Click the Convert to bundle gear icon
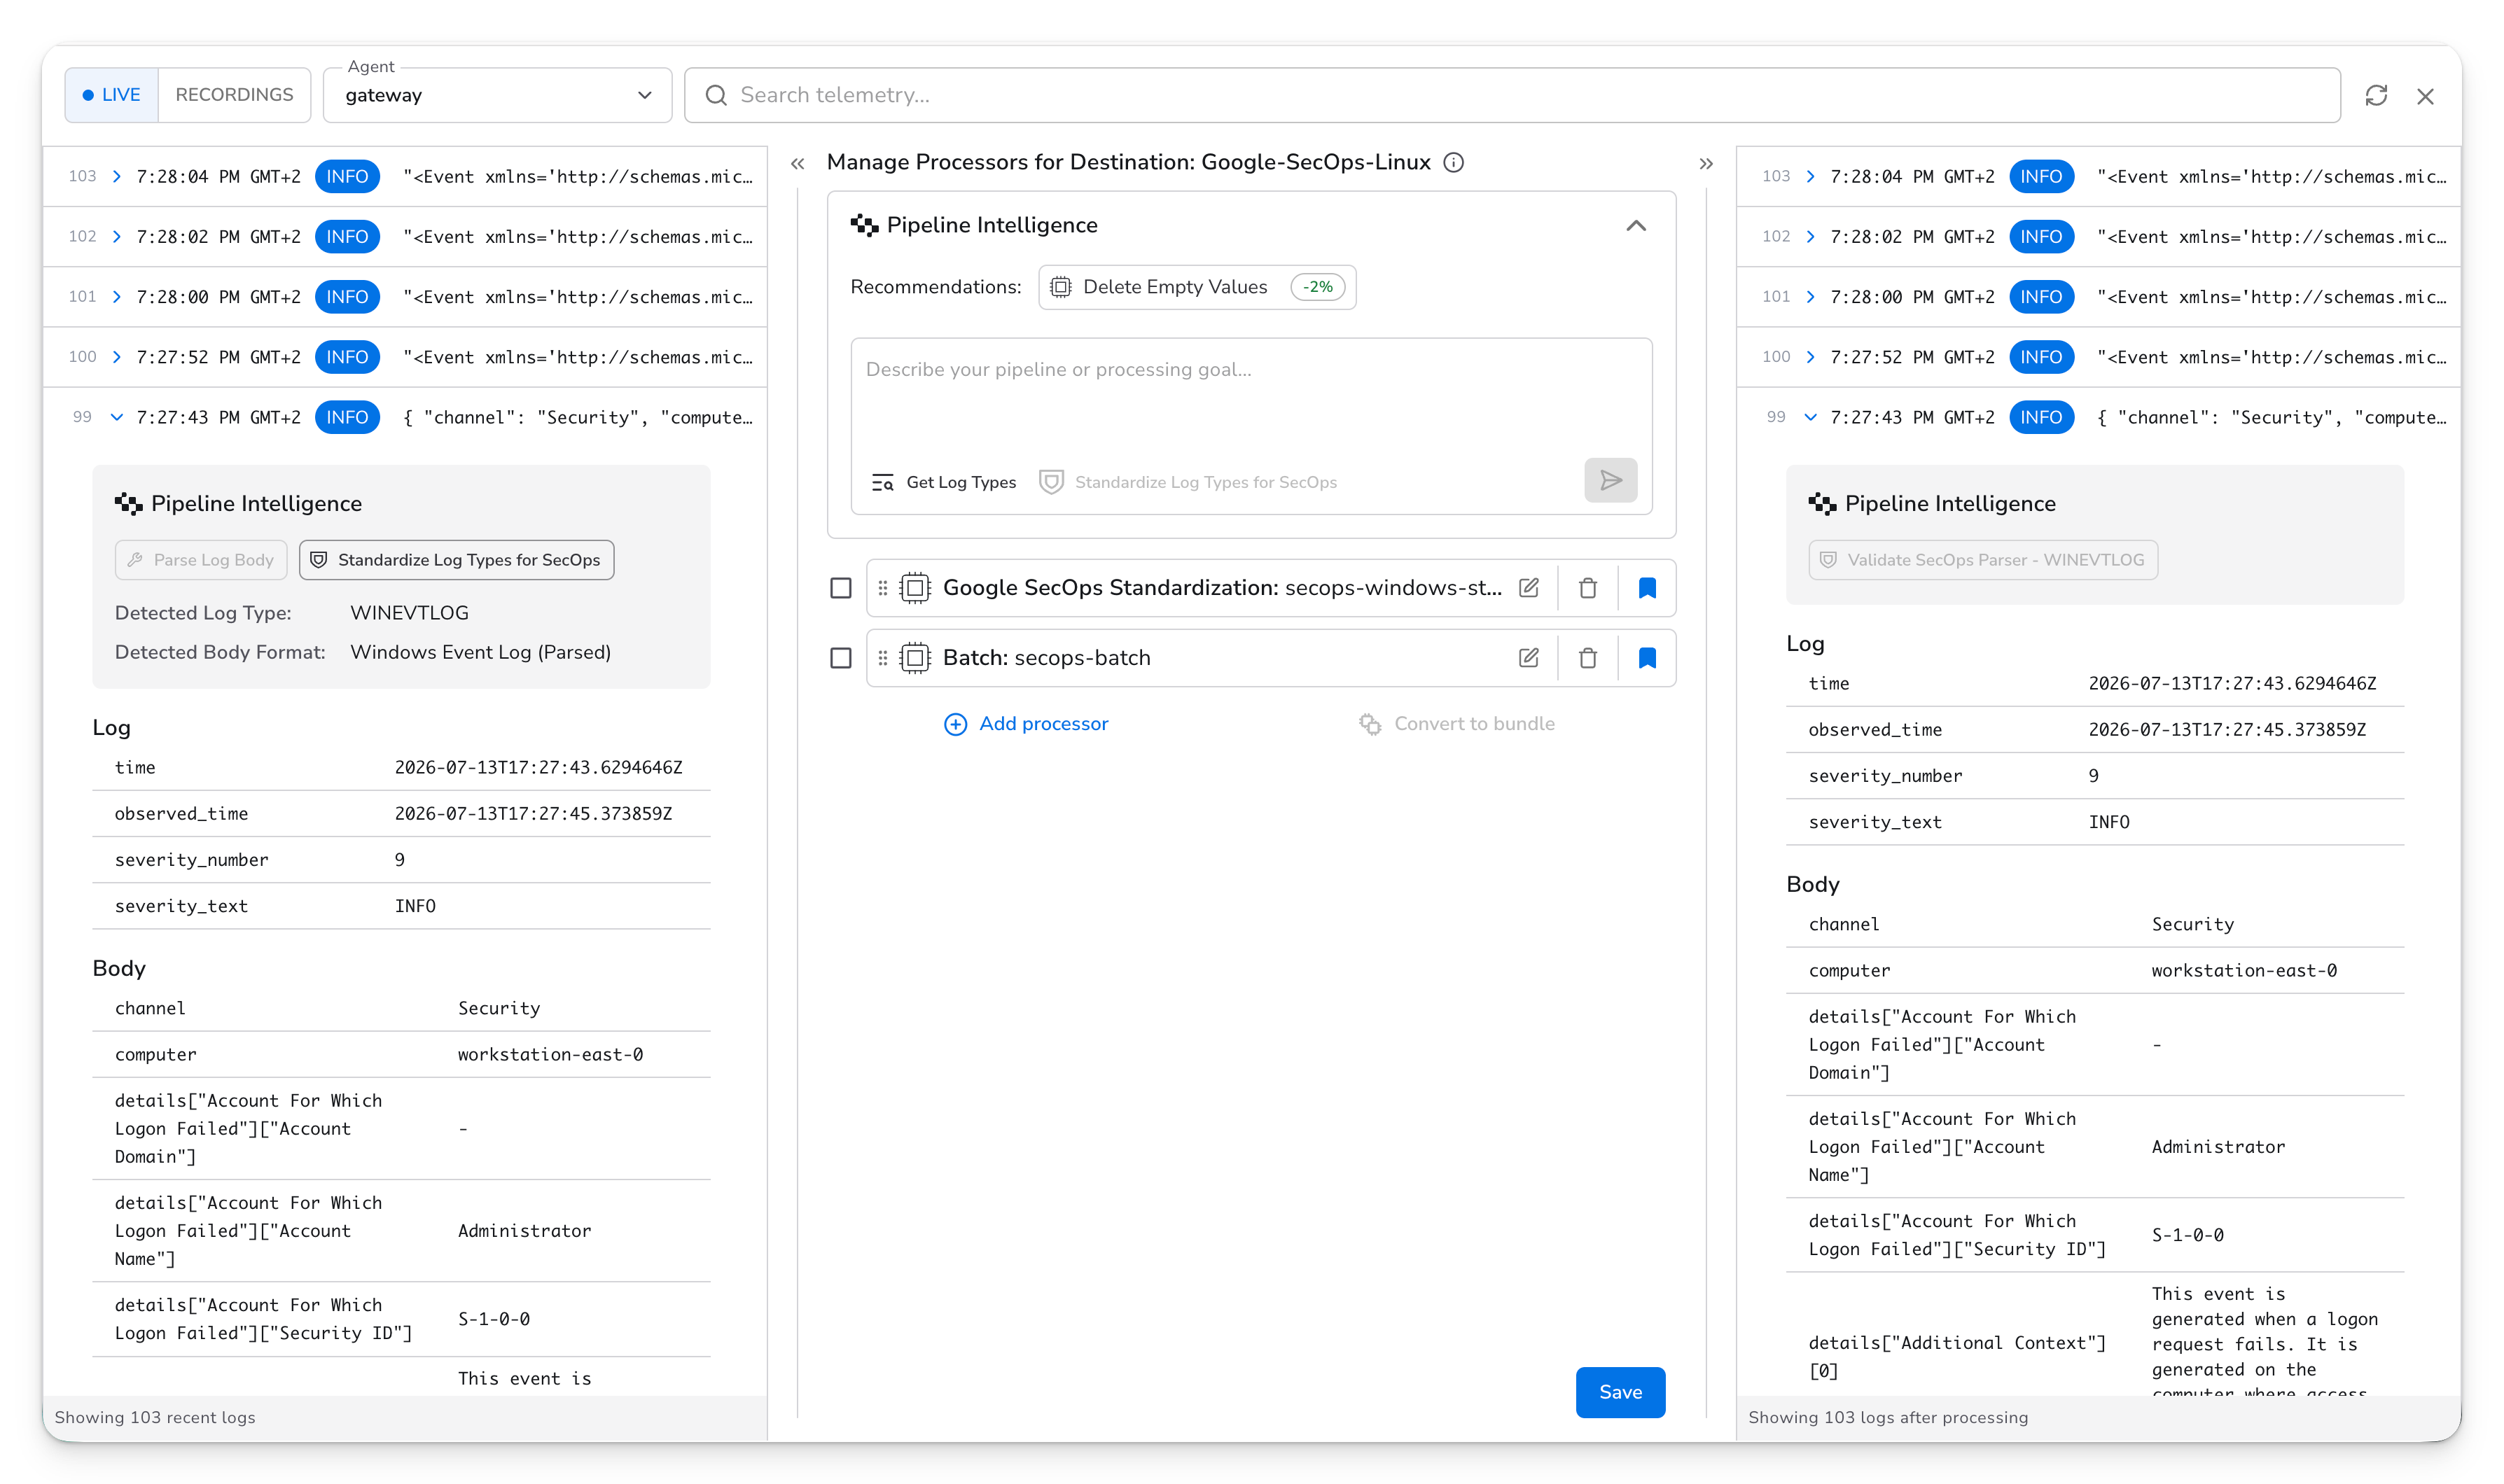 tap(1369, 724)
